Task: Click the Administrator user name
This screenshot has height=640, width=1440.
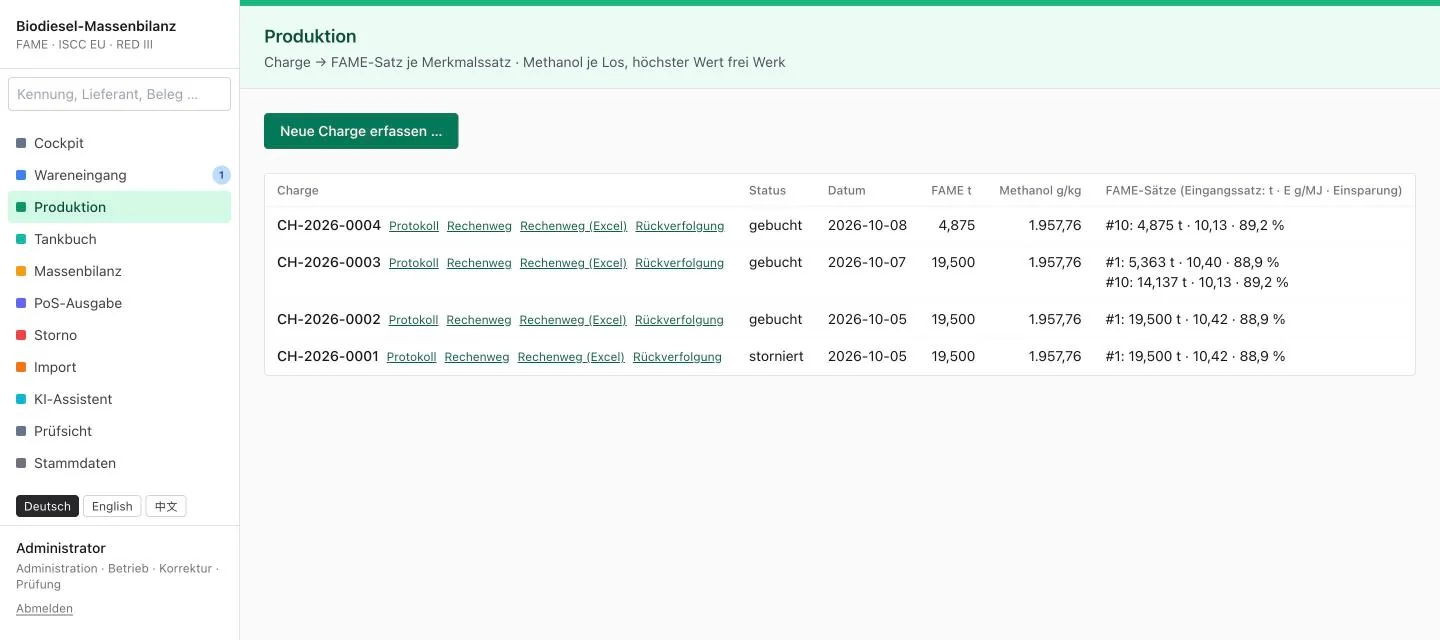Action: pyautogui.click(x=61, y=548)
